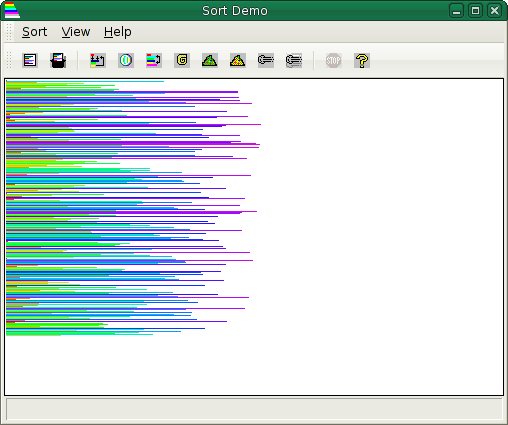Open the Help menu
The height and width of the screenshot is (425, 508).
(117, 32)
